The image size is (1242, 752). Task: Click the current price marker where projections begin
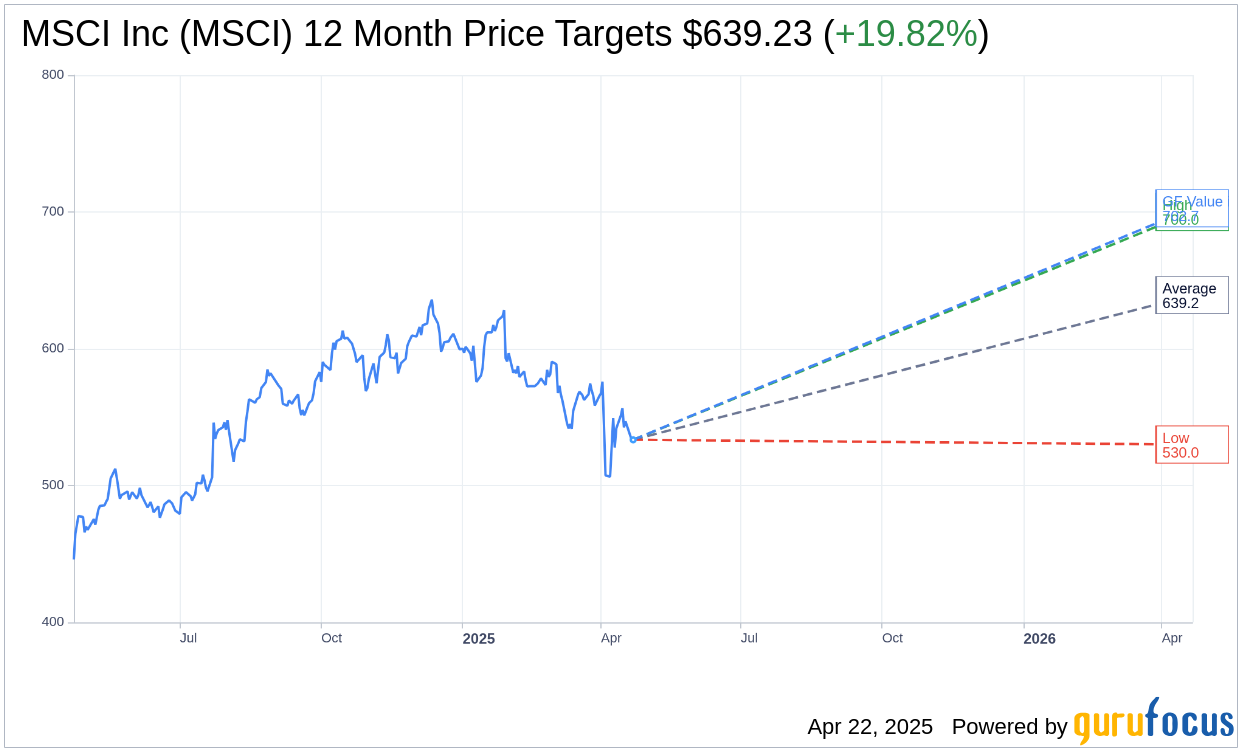[633, 439]
